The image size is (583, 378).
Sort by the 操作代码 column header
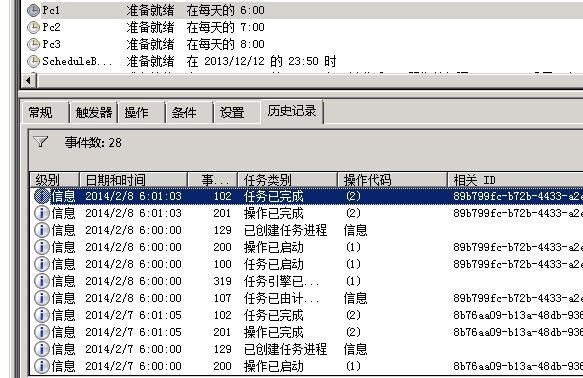(x=393, y=180)
